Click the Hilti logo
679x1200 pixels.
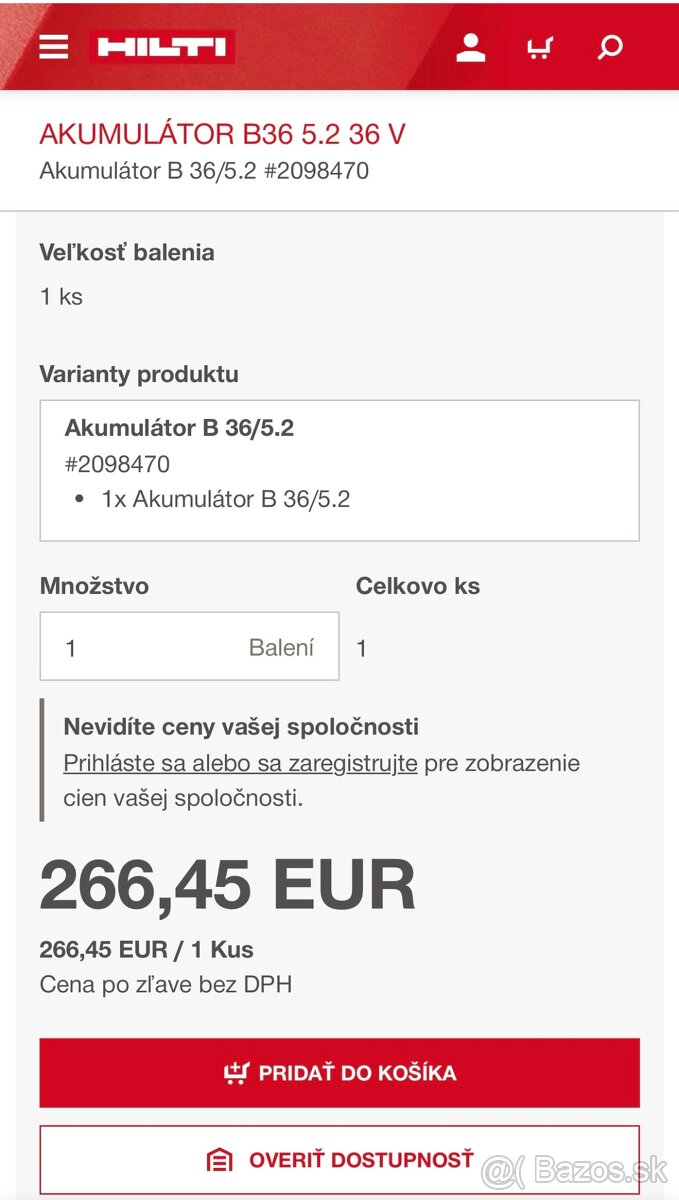coord(162,47)
